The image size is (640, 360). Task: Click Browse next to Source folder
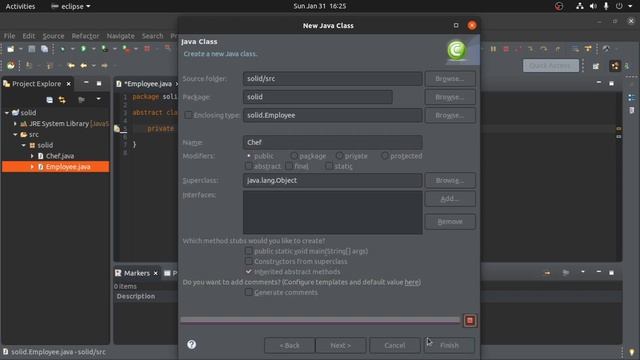450,79
